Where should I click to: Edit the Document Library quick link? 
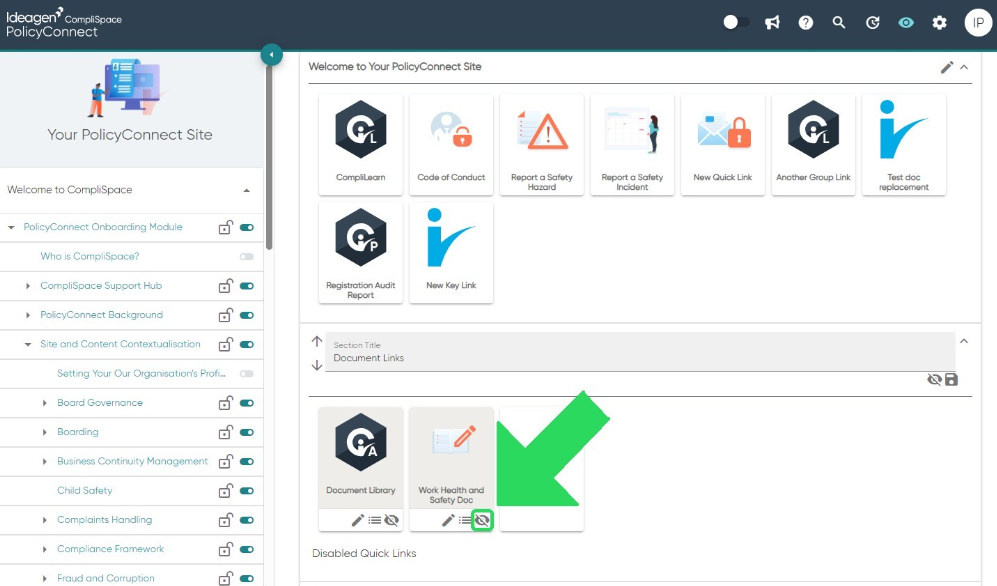coord(358,521)
